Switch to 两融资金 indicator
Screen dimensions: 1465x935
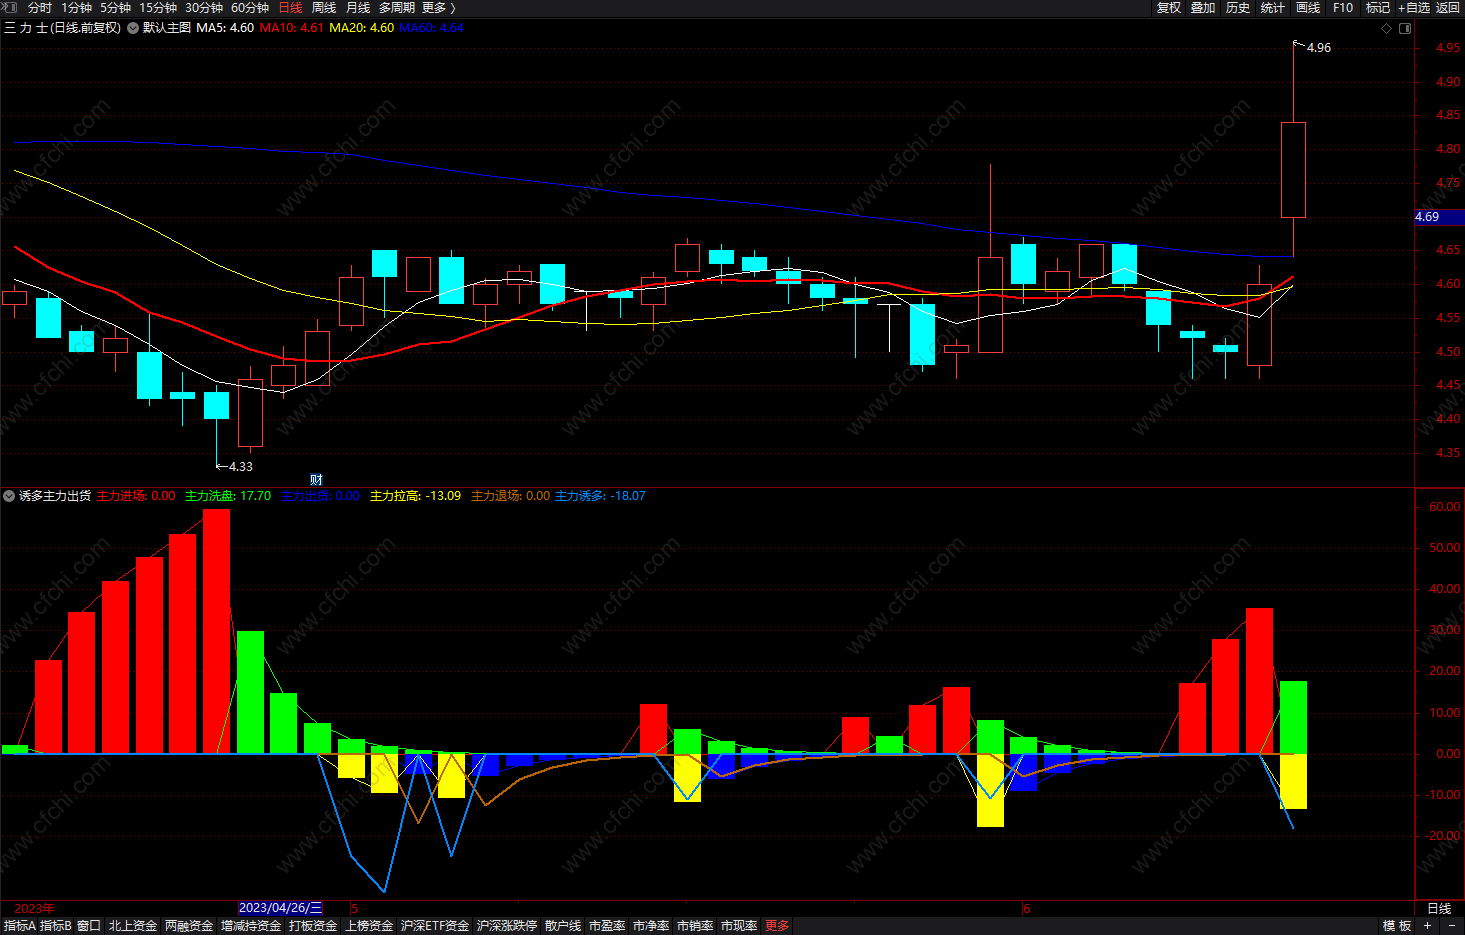pos(189,926)
